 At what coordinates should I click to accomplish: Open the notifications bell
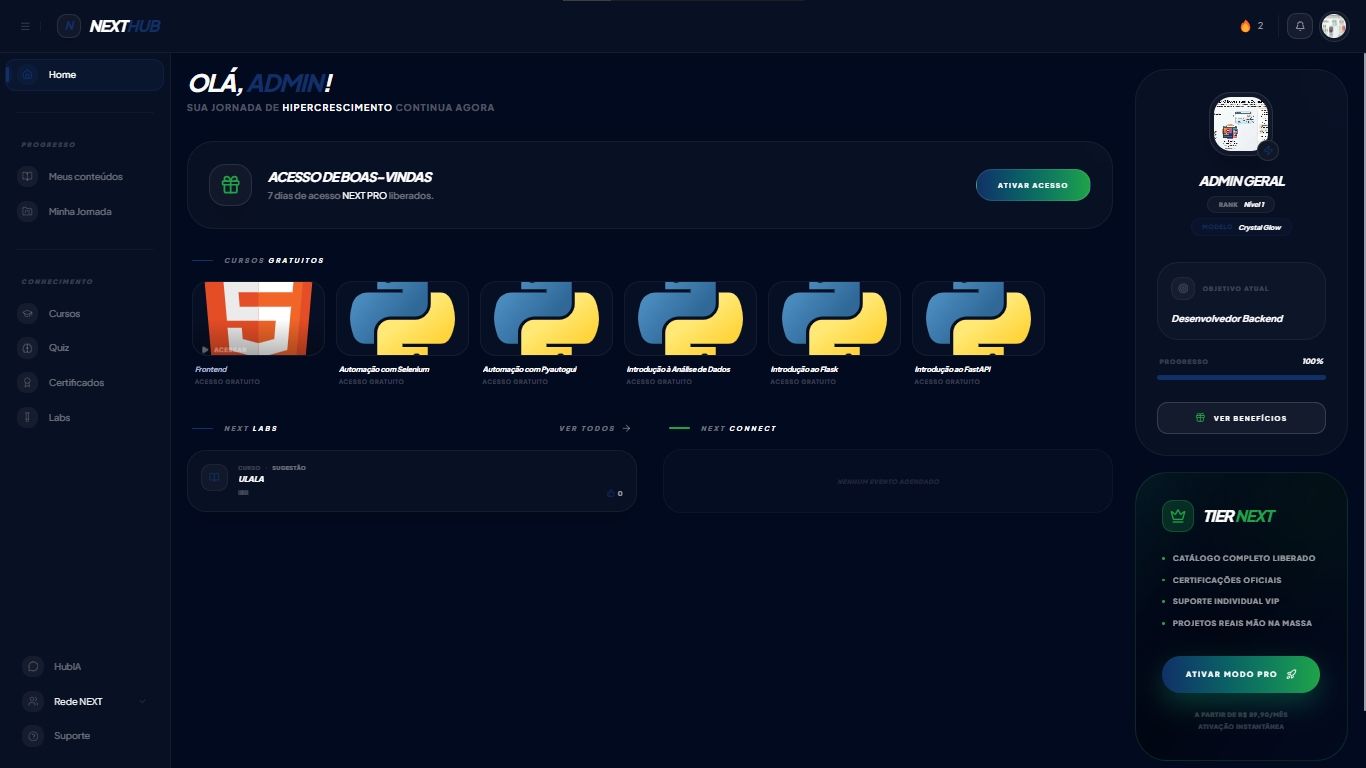pyautogui.click(x=1300, y=26)
